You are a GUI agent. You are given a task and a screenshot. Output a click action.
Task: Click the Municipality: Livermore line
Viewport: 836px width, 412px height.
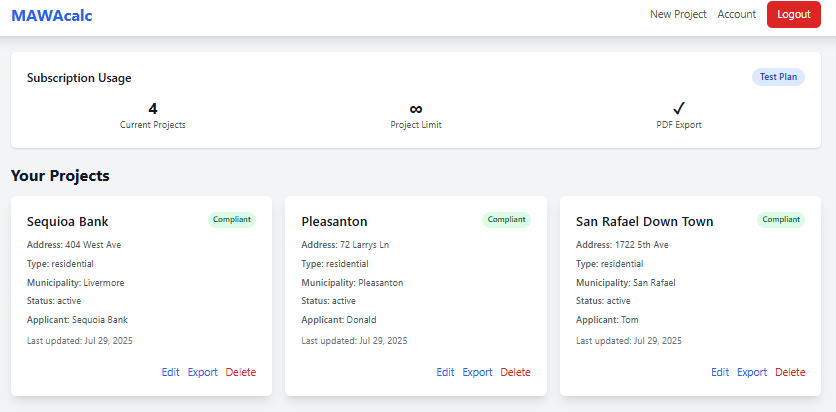[x=75, y=282]
